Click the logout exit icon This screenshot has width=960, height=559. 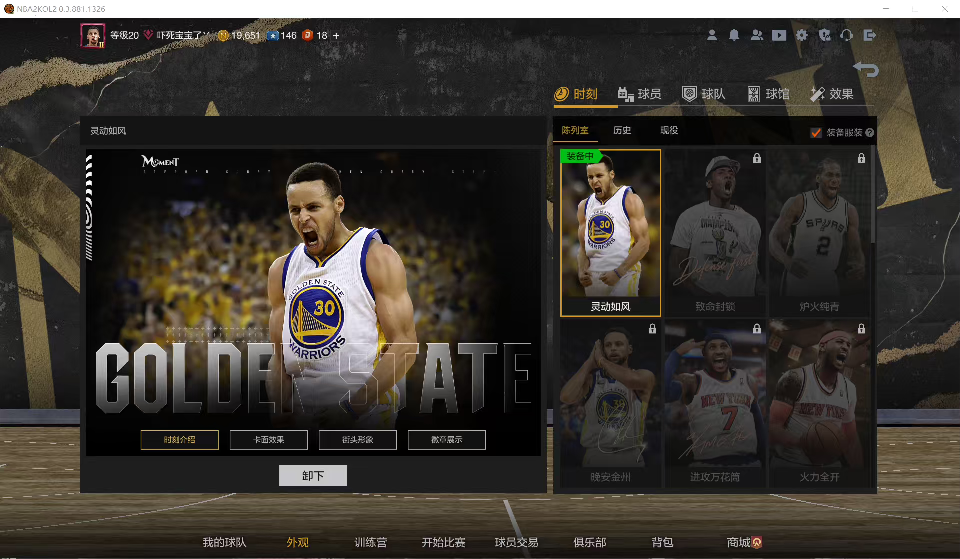[x=869, y=36]
